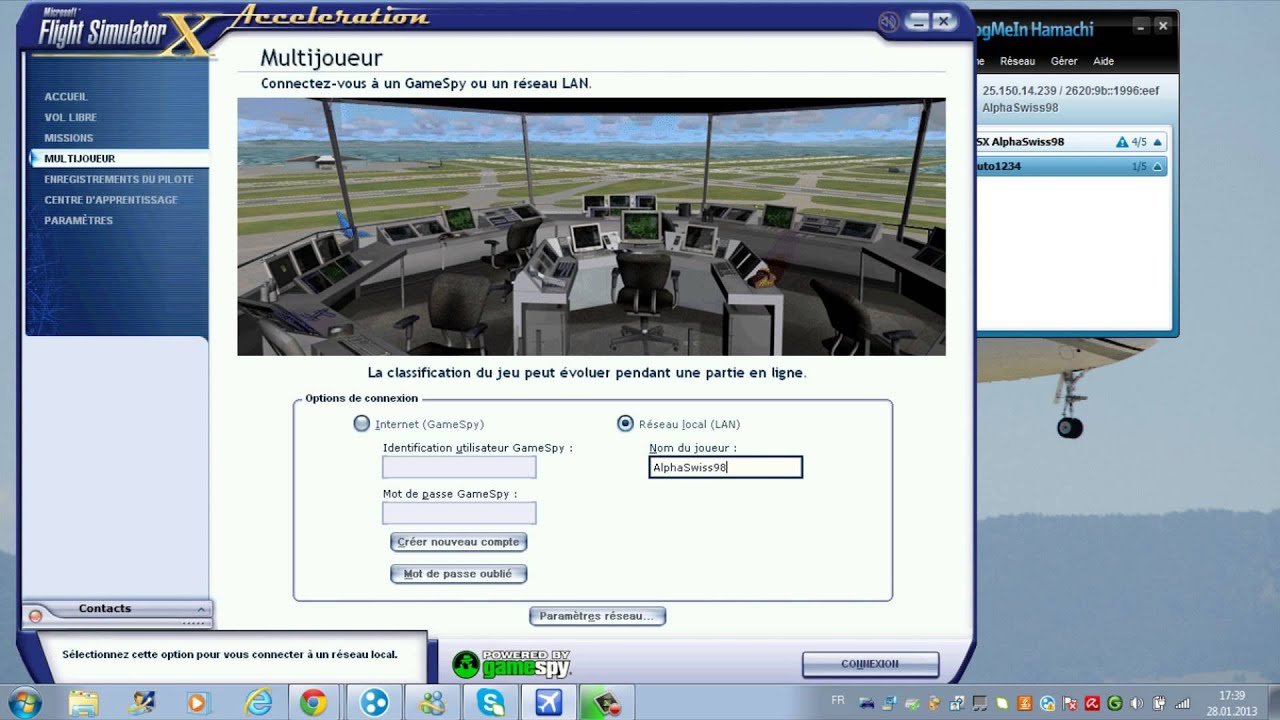Click the FR language indicator
Viewport: 1280px width, 720px height.
(x=838, y=700)
